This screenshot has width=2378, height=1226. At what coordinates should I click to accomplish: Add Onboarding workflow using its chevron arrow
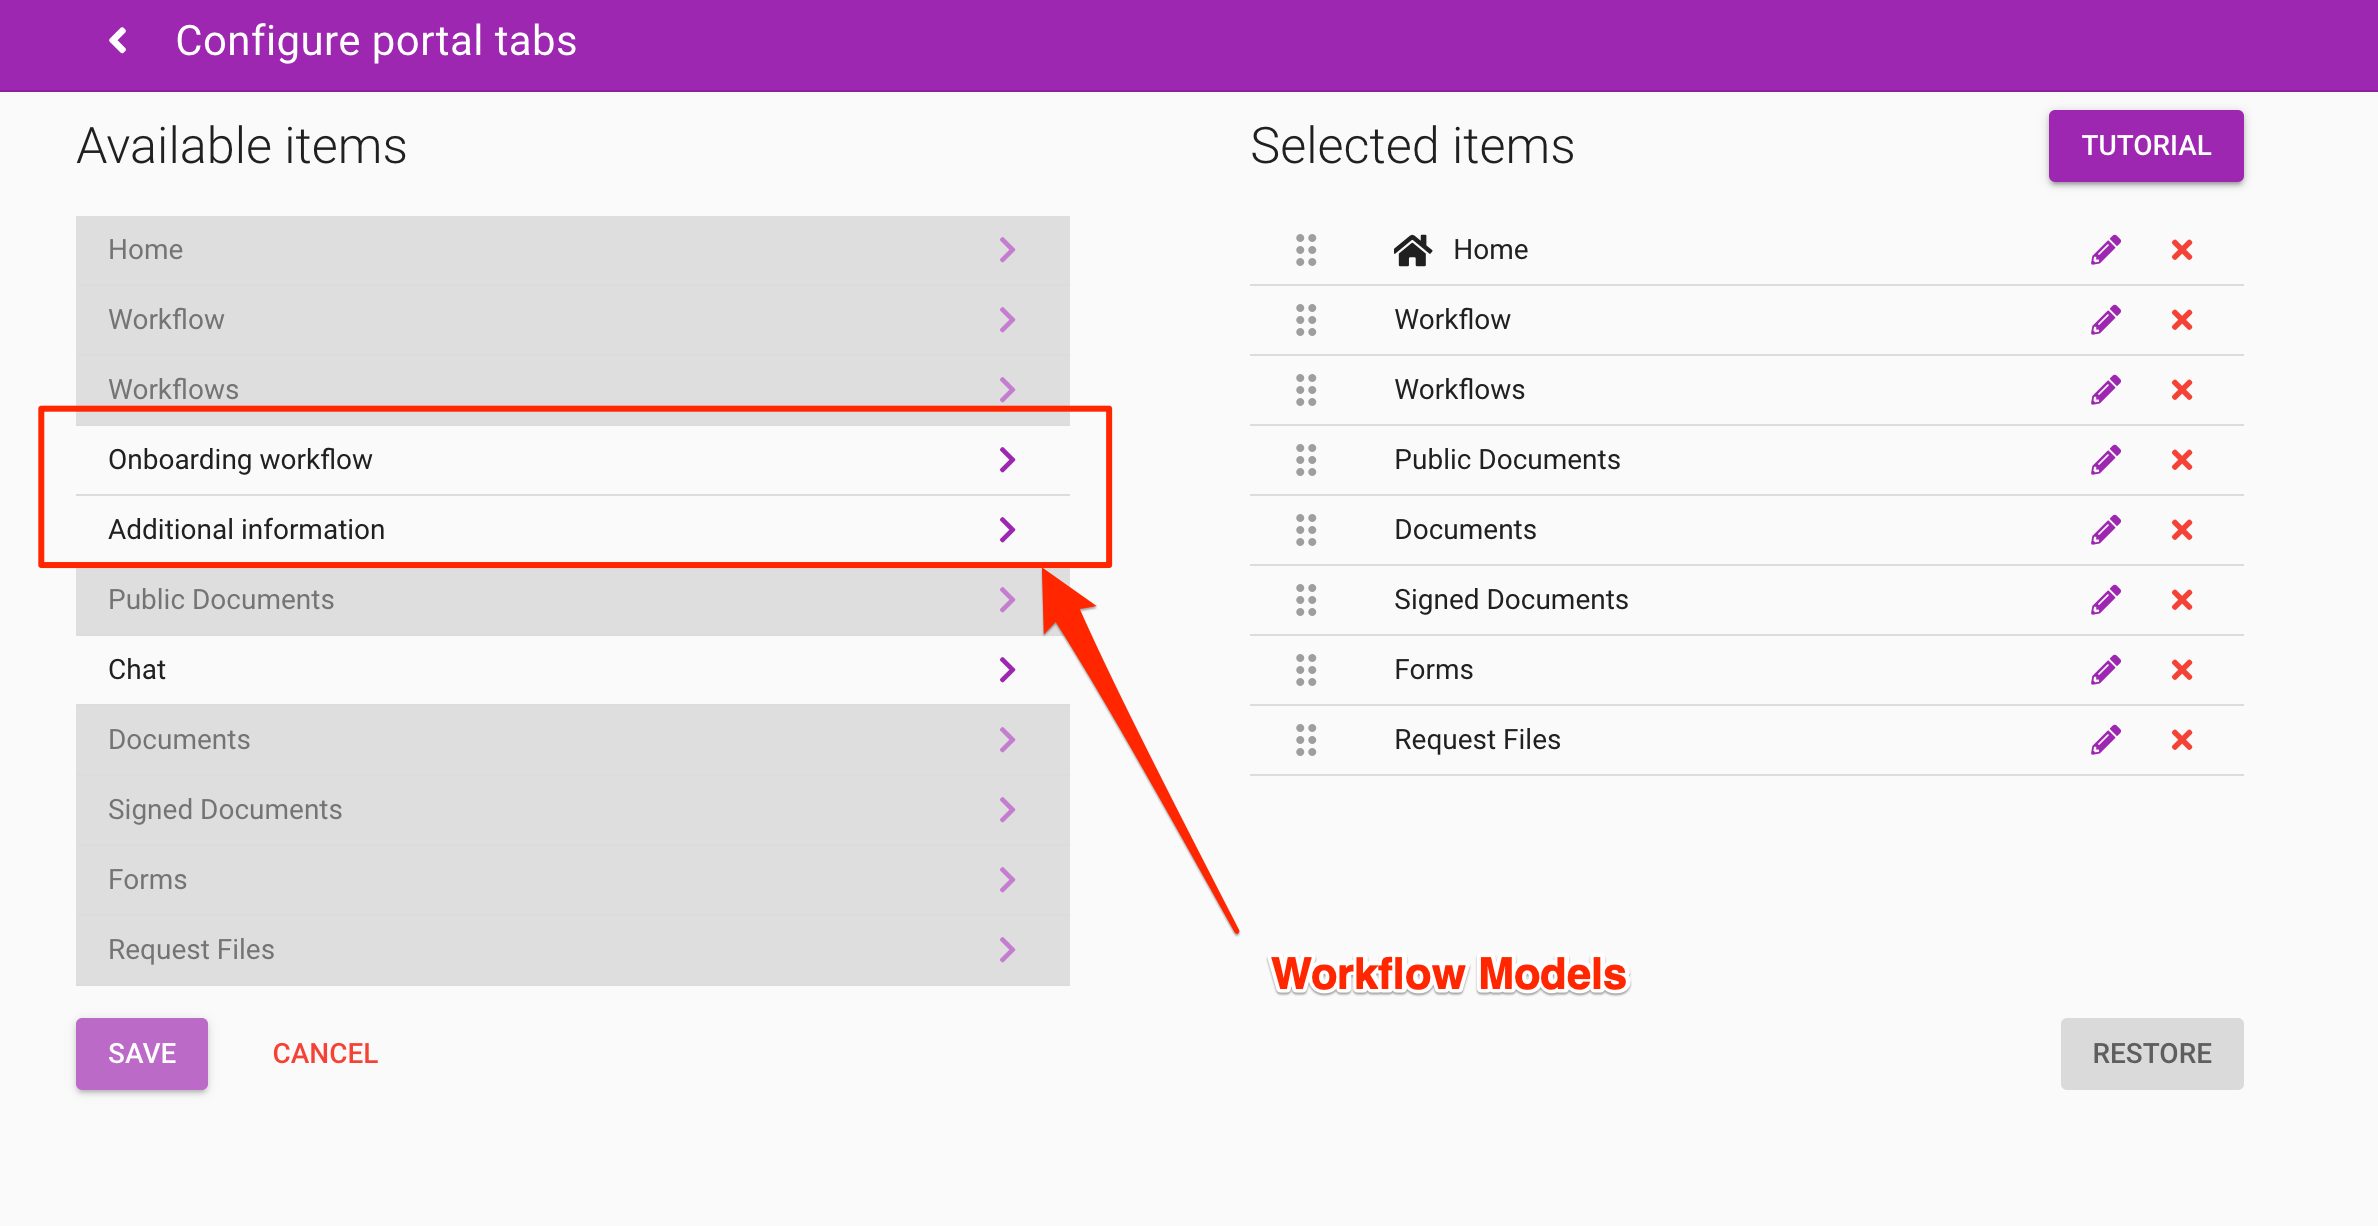point(1007,460)
